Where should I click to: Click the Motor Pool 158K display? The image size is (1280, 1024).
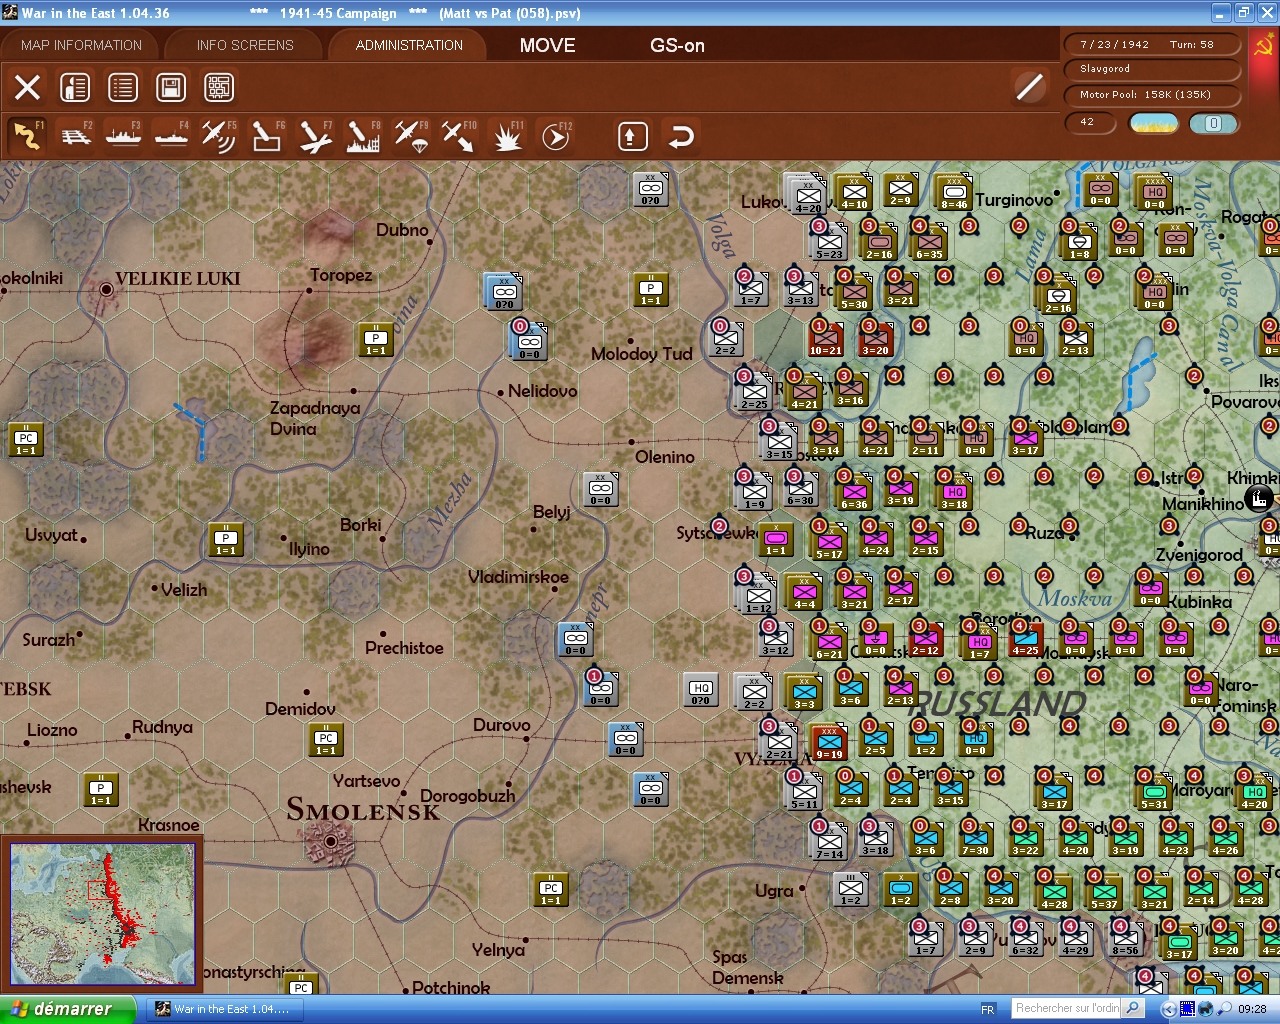[1153, 95]
